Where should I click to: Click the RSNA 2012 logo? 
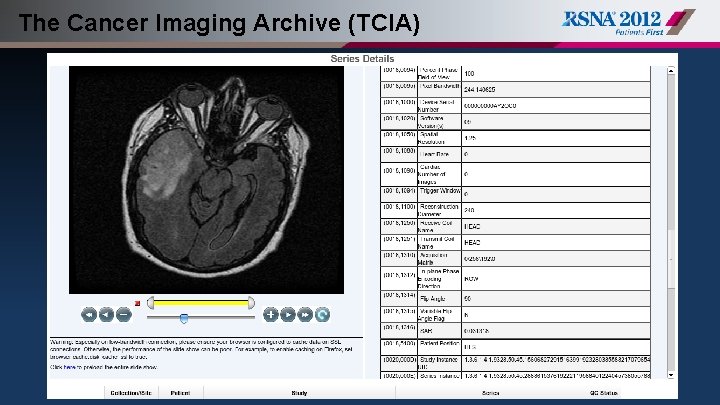pyautogui.click(x=628, y=22)
